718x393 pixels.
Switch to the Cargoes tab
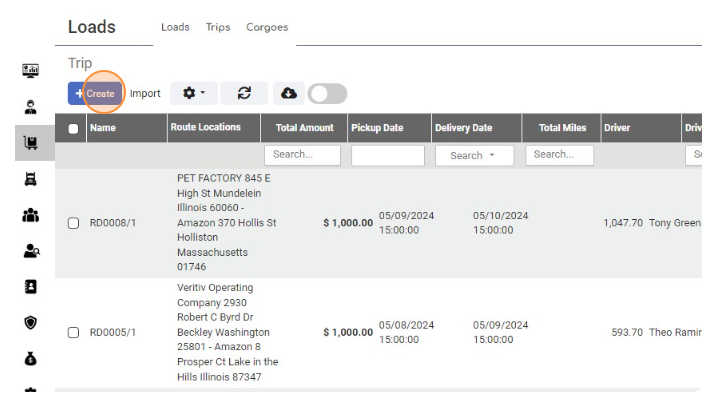coord(267,27)
